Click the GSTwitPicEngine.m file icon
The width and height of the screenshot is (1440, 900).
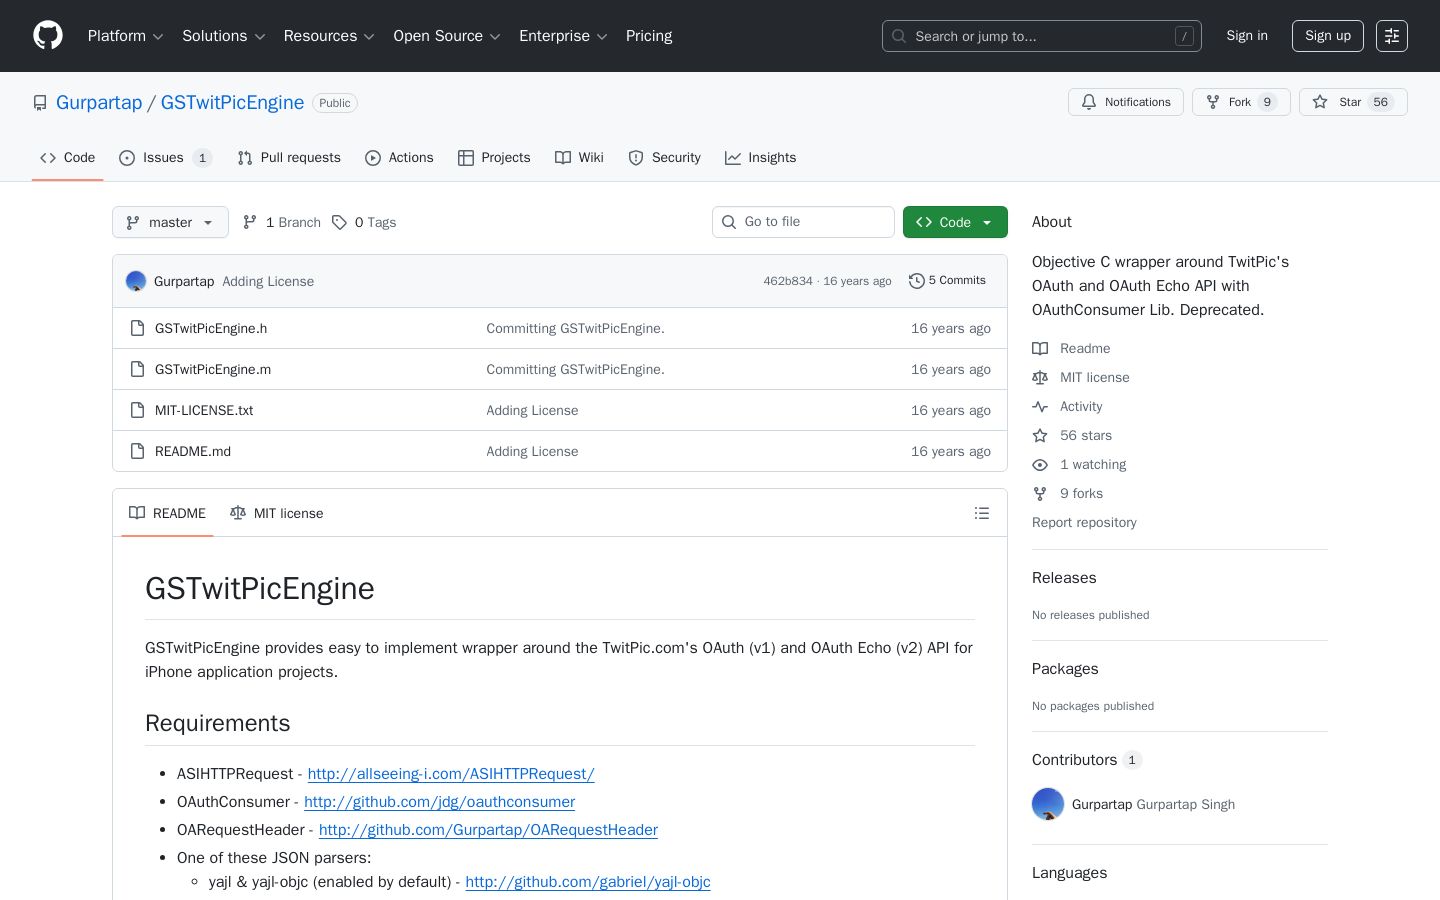pos(138,369)
